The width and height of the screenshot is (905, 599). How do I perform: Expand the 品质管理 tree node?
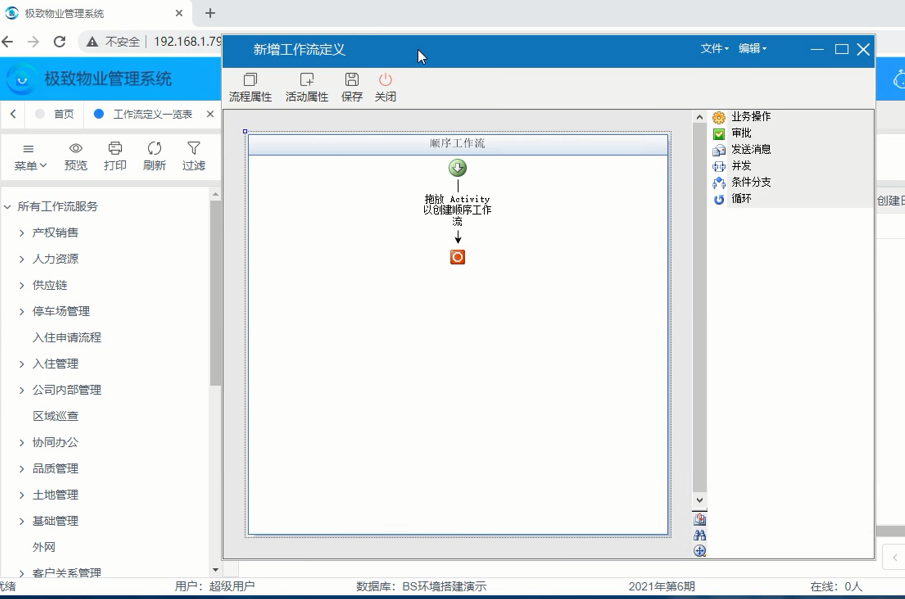click(21, 469)
